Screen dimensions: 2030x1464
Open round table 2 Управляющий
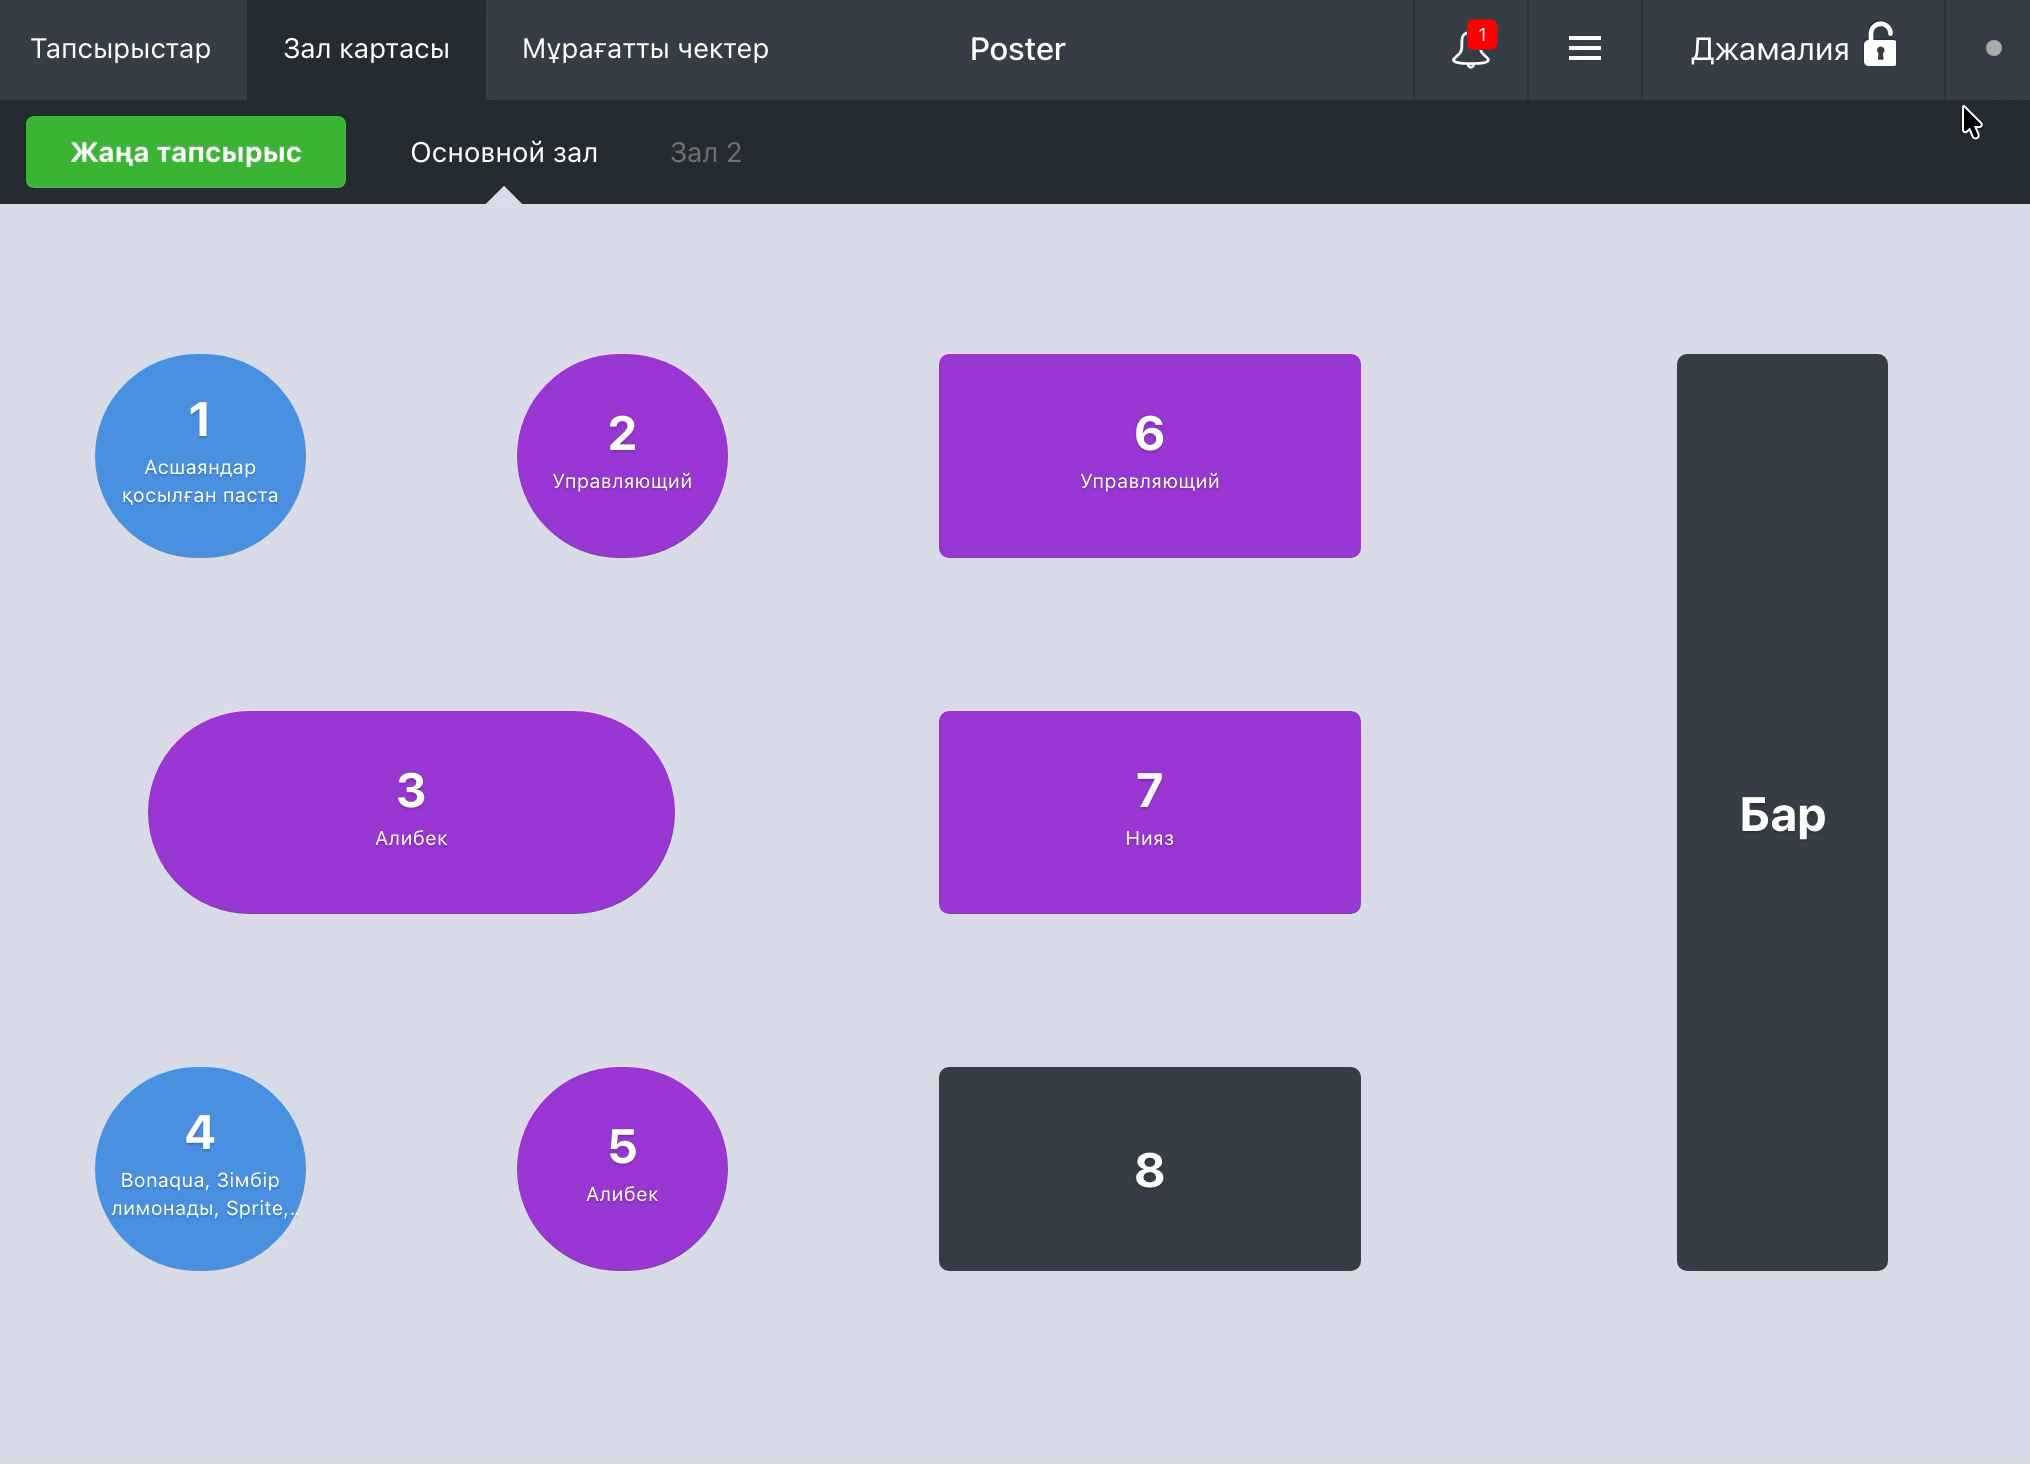tap(622, 456)
